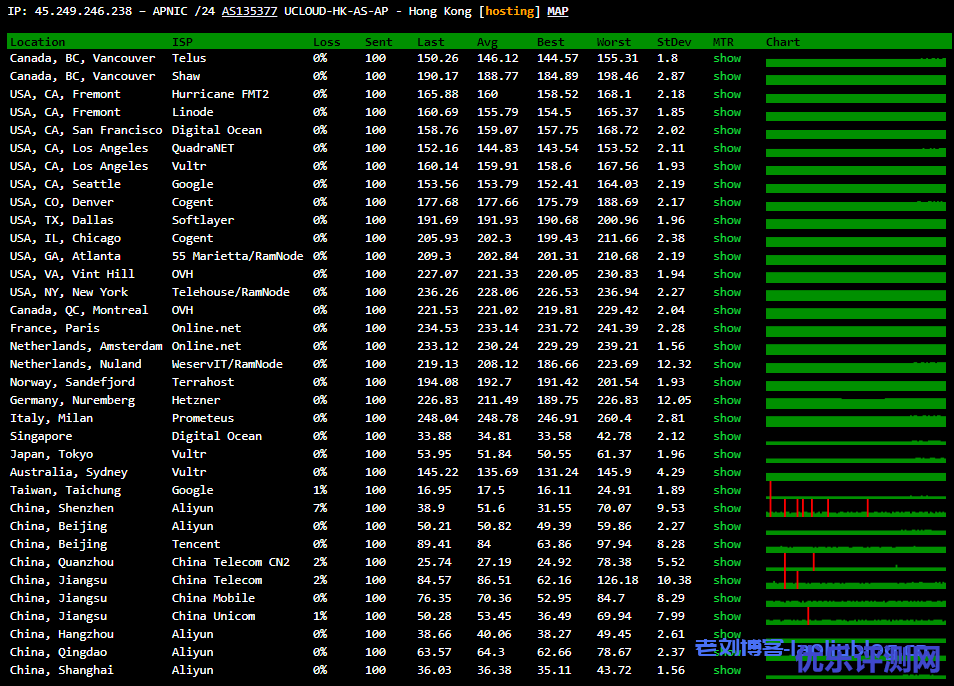The width and height of the screenshot is (954, 686).
Task: Show MTR for Dallas Softlayer row
Action: 727,220
